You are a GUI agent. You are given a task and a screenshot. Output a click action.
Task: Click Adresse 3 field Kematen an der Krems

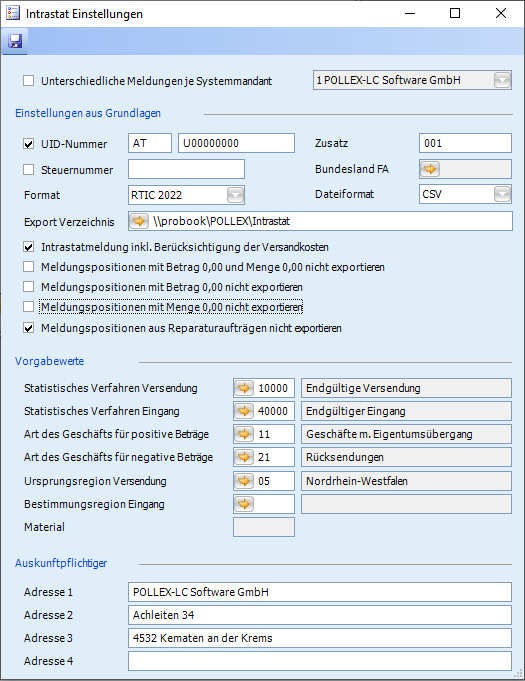(x=320, y=638)
